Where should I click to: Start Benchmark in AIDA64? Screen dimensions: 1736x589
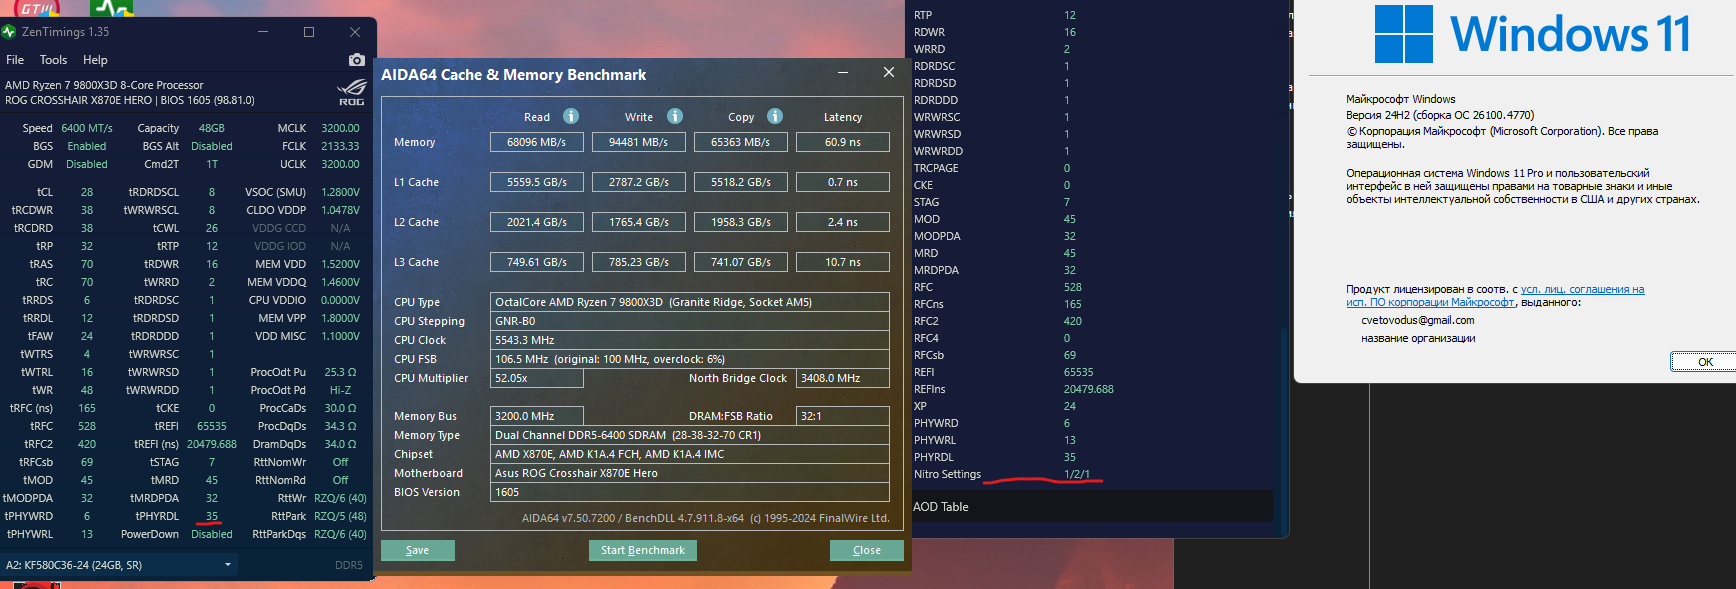point(643,550)
